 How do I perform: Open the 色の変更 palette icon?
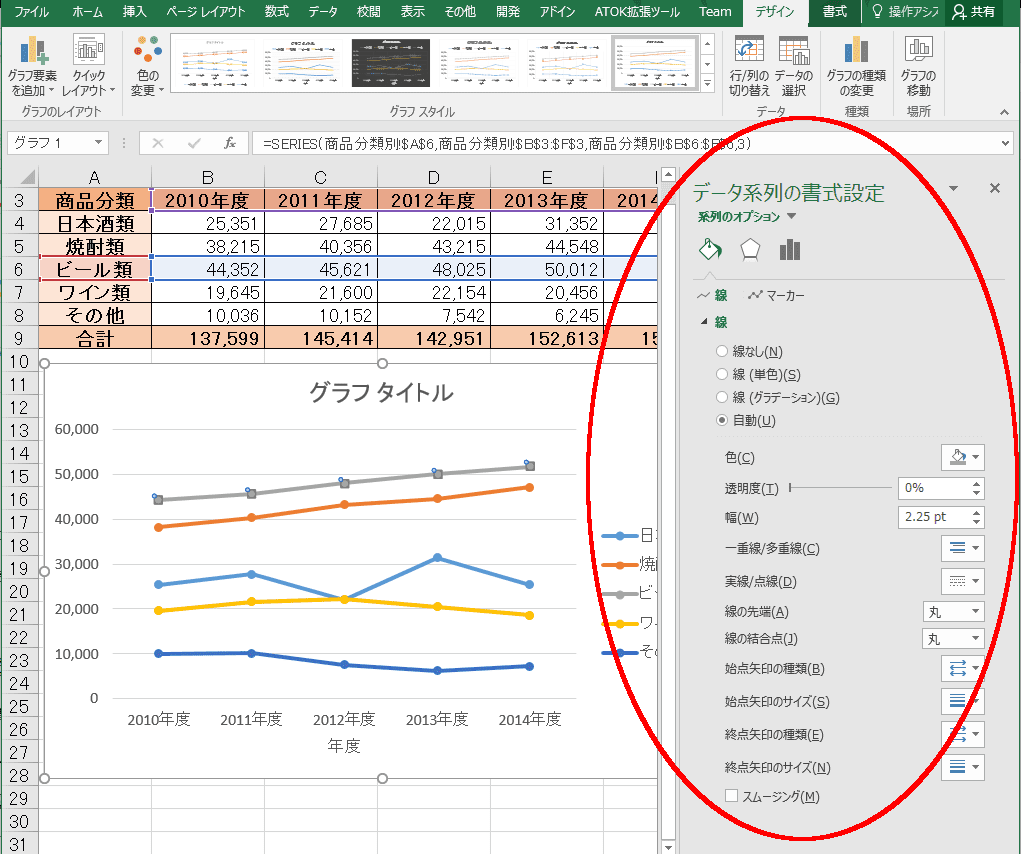point(147,51)
